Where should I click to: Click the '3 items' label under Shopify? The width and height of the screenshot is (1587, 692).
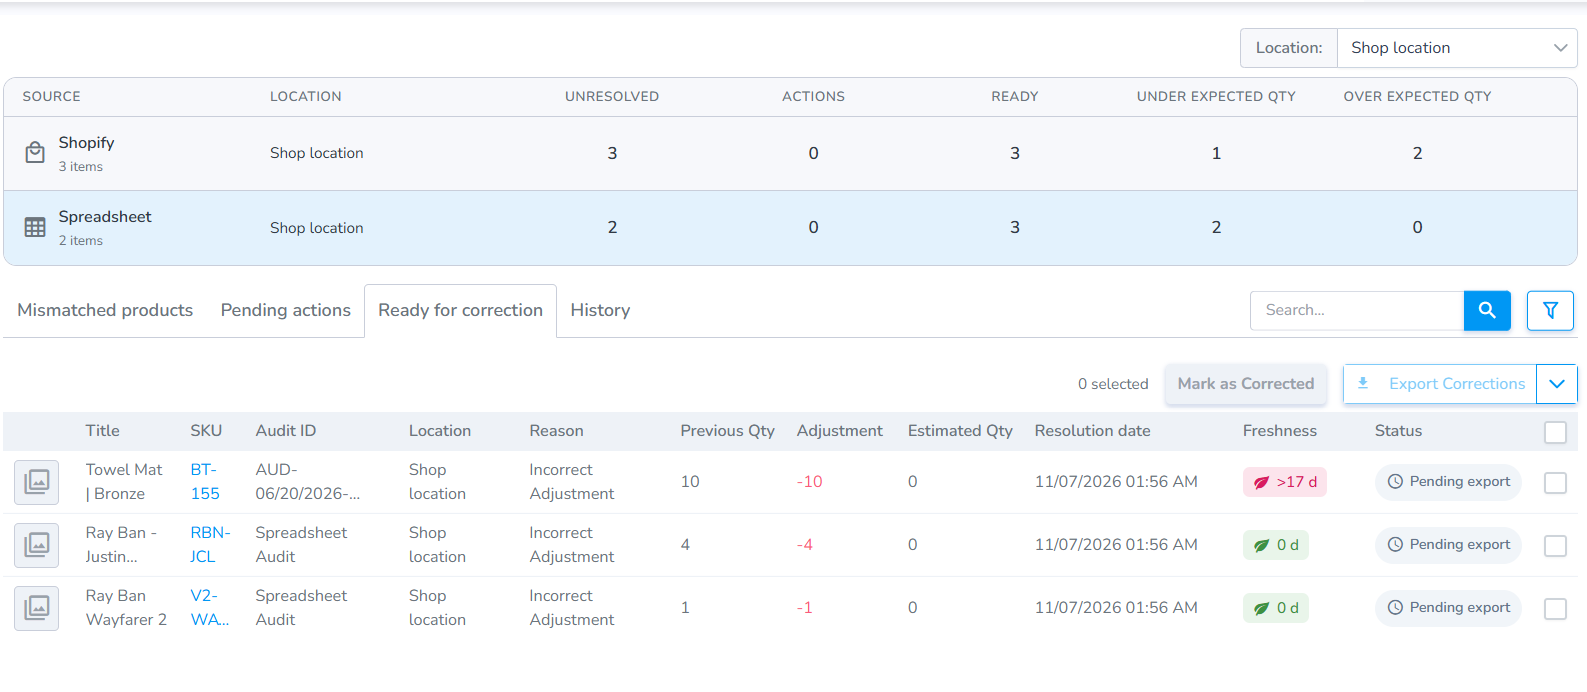pyautogui.click(x=80, y=167)
